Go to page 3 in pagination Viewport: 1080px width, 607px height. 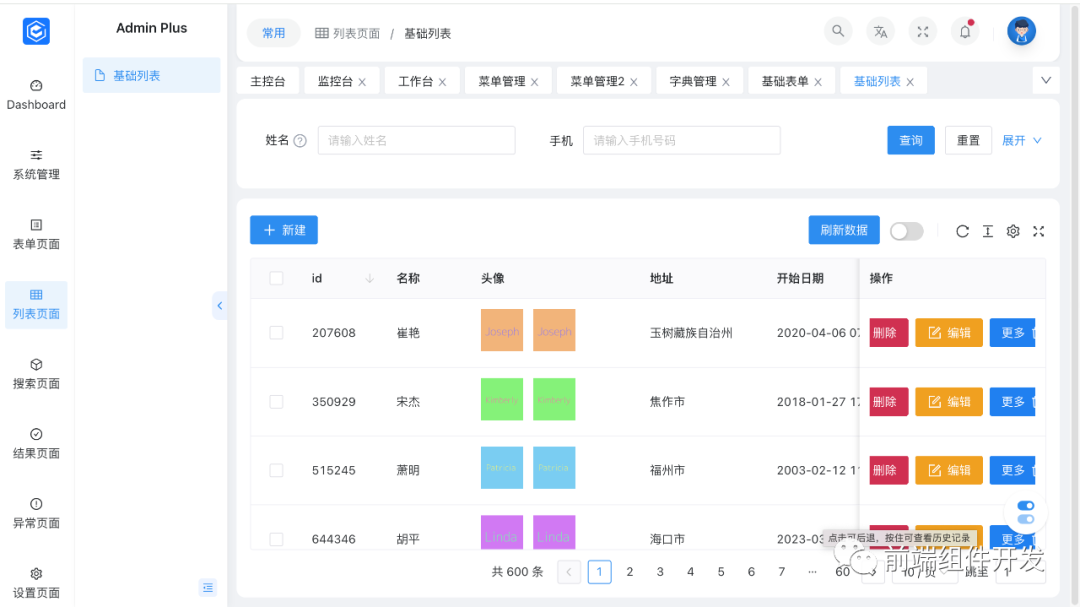click(660, 571)
